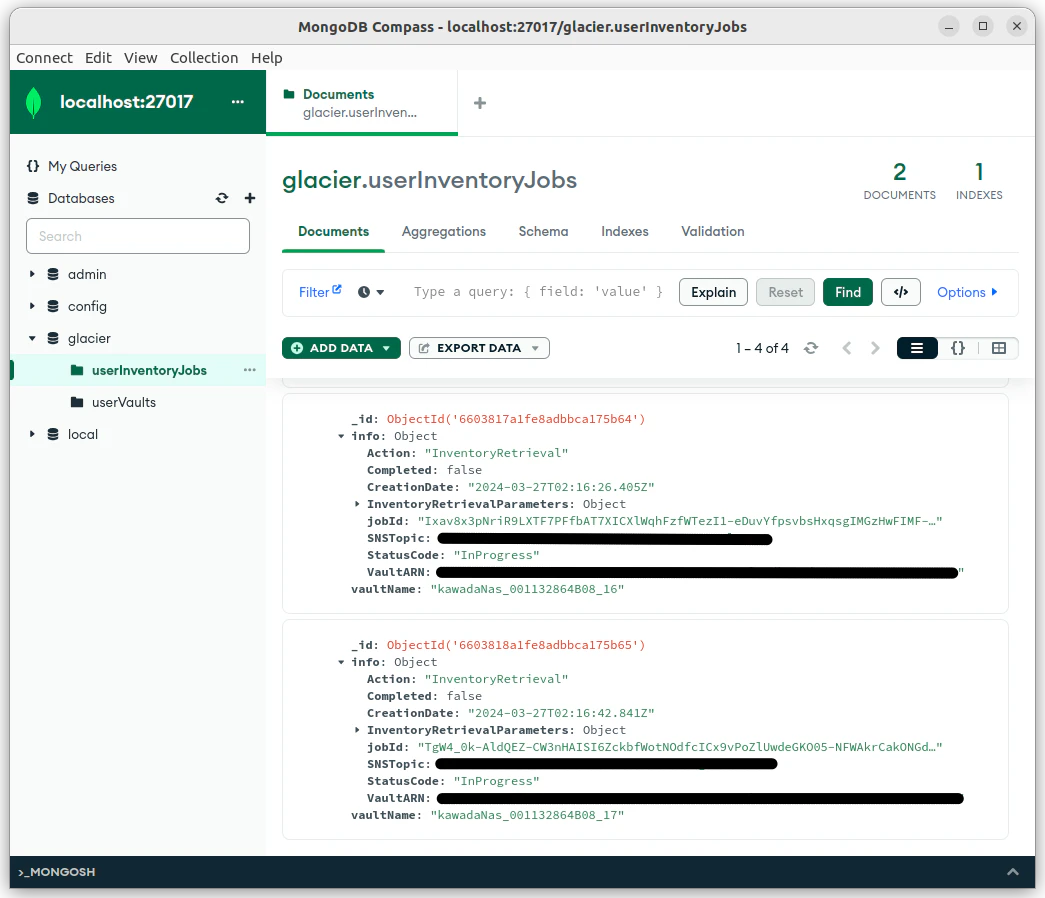Go to next page of documents
1045x898 pixels.
[875, 348]
